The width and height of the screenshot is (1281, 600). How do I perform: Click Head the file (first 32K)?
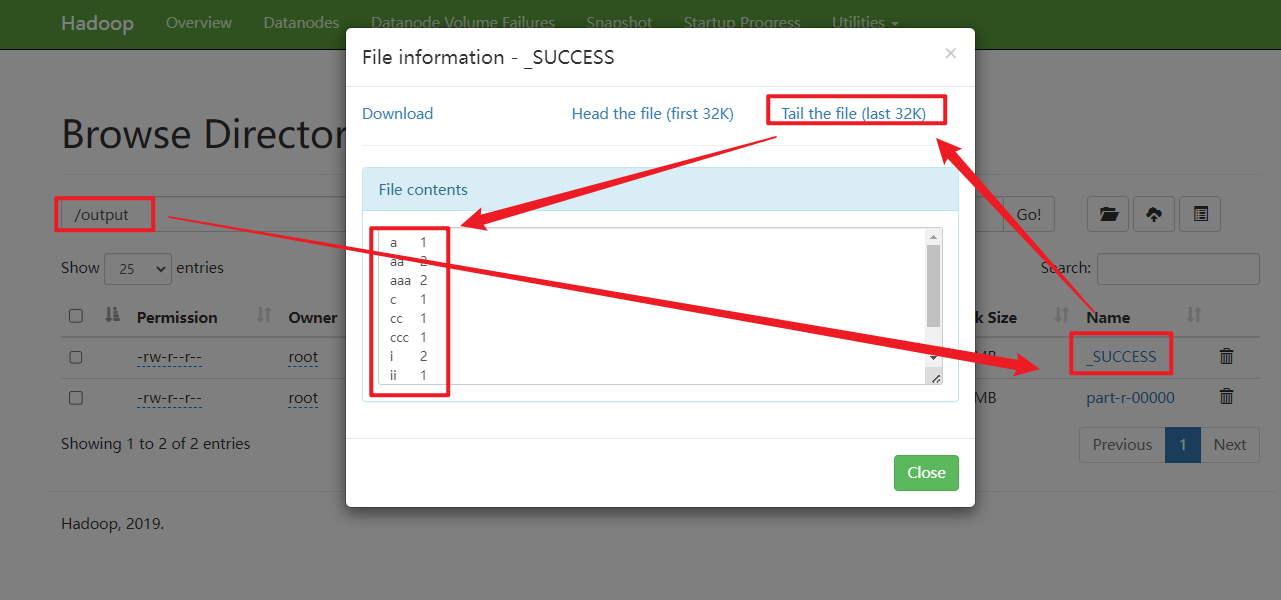coord(653,113)
